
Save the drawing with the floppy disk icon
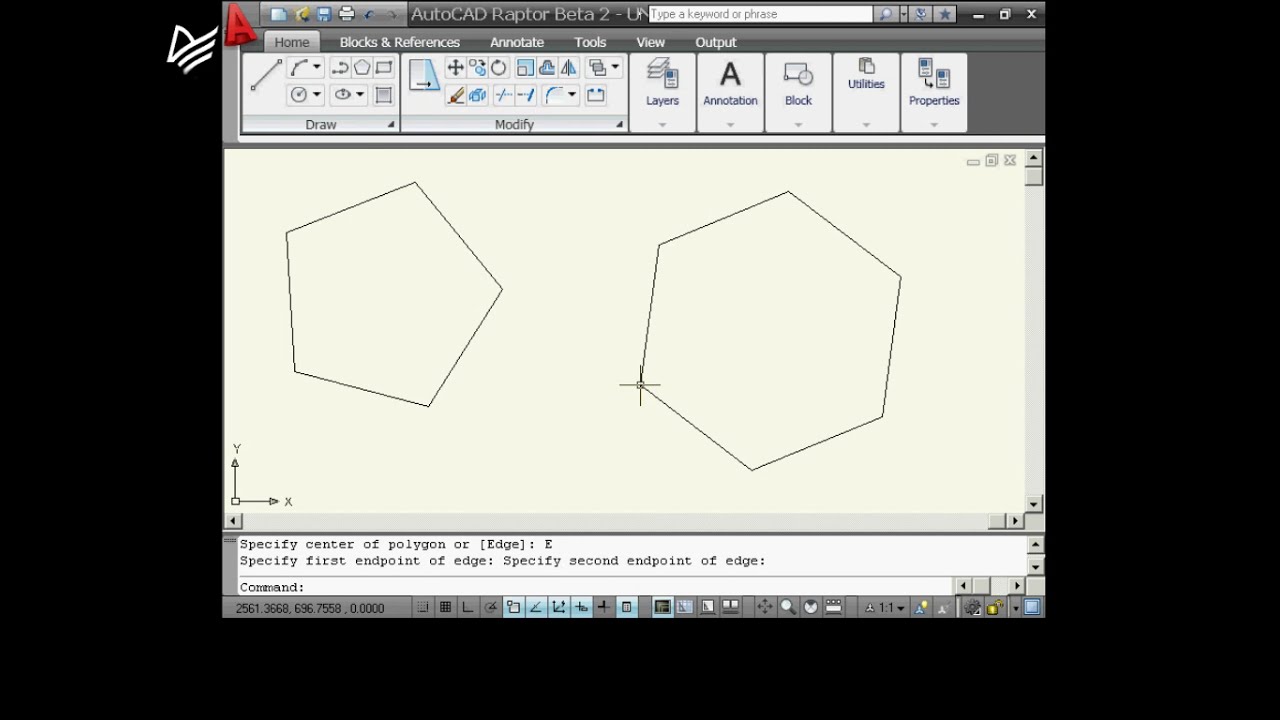(x=324, y=14)
